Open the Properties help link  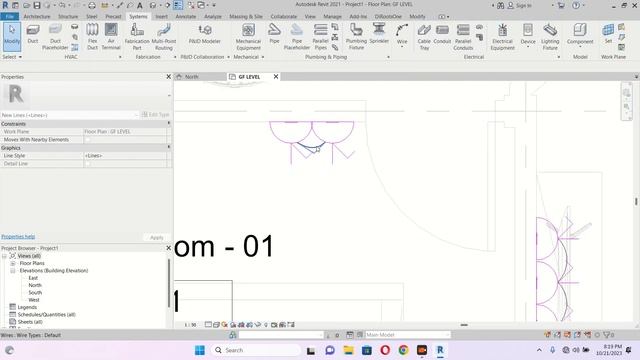pyautogui.click(x=18, y=237)
